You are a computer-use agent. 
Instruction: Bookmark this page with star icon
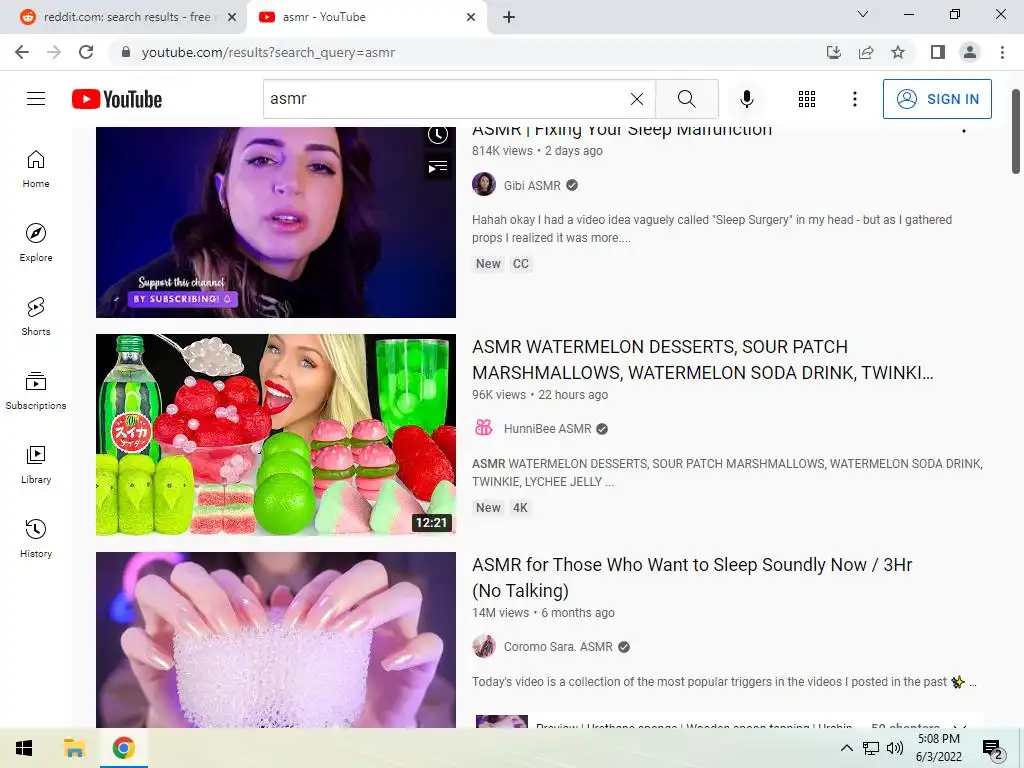pos(898,52)
